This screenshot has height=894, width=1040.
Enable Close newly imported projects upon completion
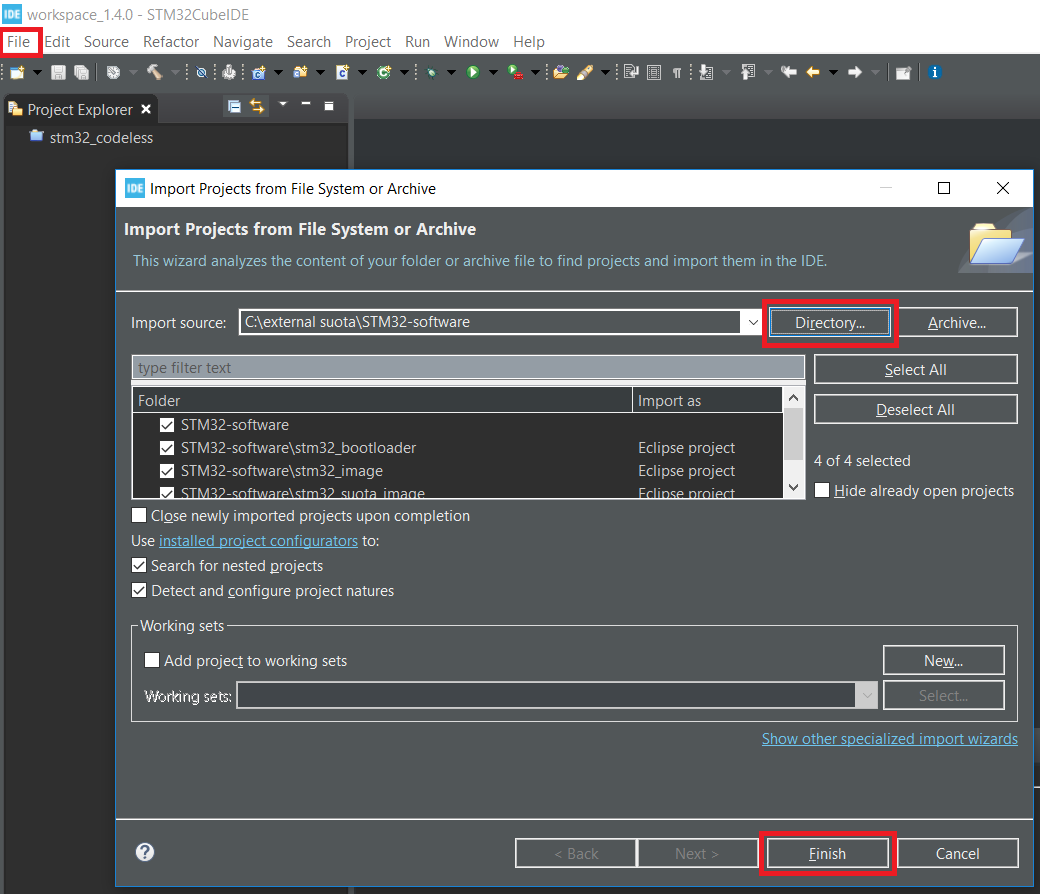click(139, 515)
